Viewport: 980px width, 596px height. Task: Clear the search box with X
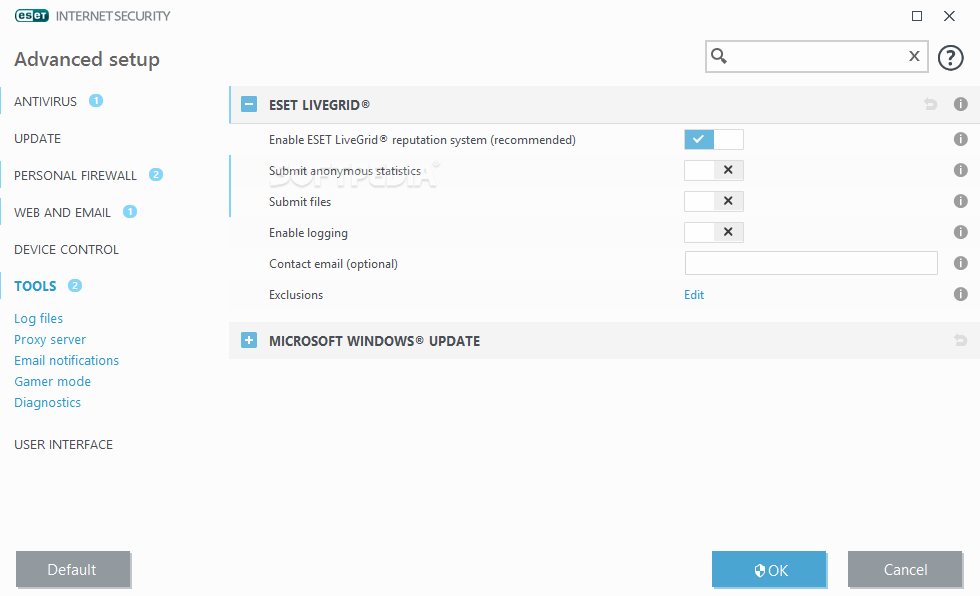coord(914,56)
